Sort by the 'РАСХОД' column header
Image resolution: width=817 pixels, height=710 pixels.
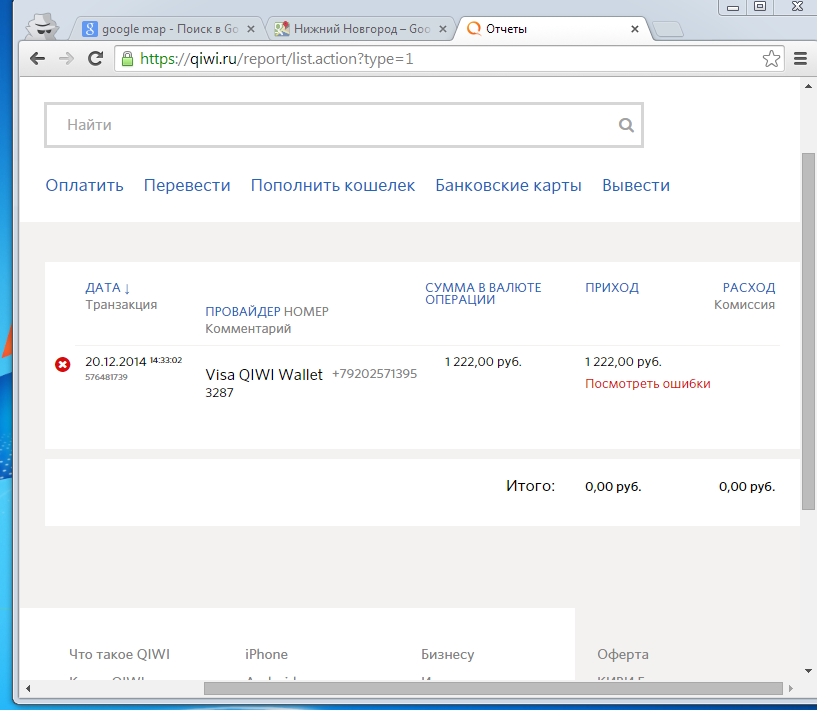749,288
